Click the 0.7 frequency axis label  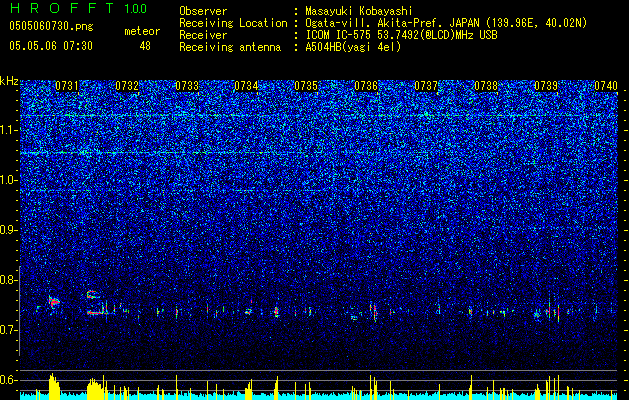pyautogui.click(x=9, y=330)
